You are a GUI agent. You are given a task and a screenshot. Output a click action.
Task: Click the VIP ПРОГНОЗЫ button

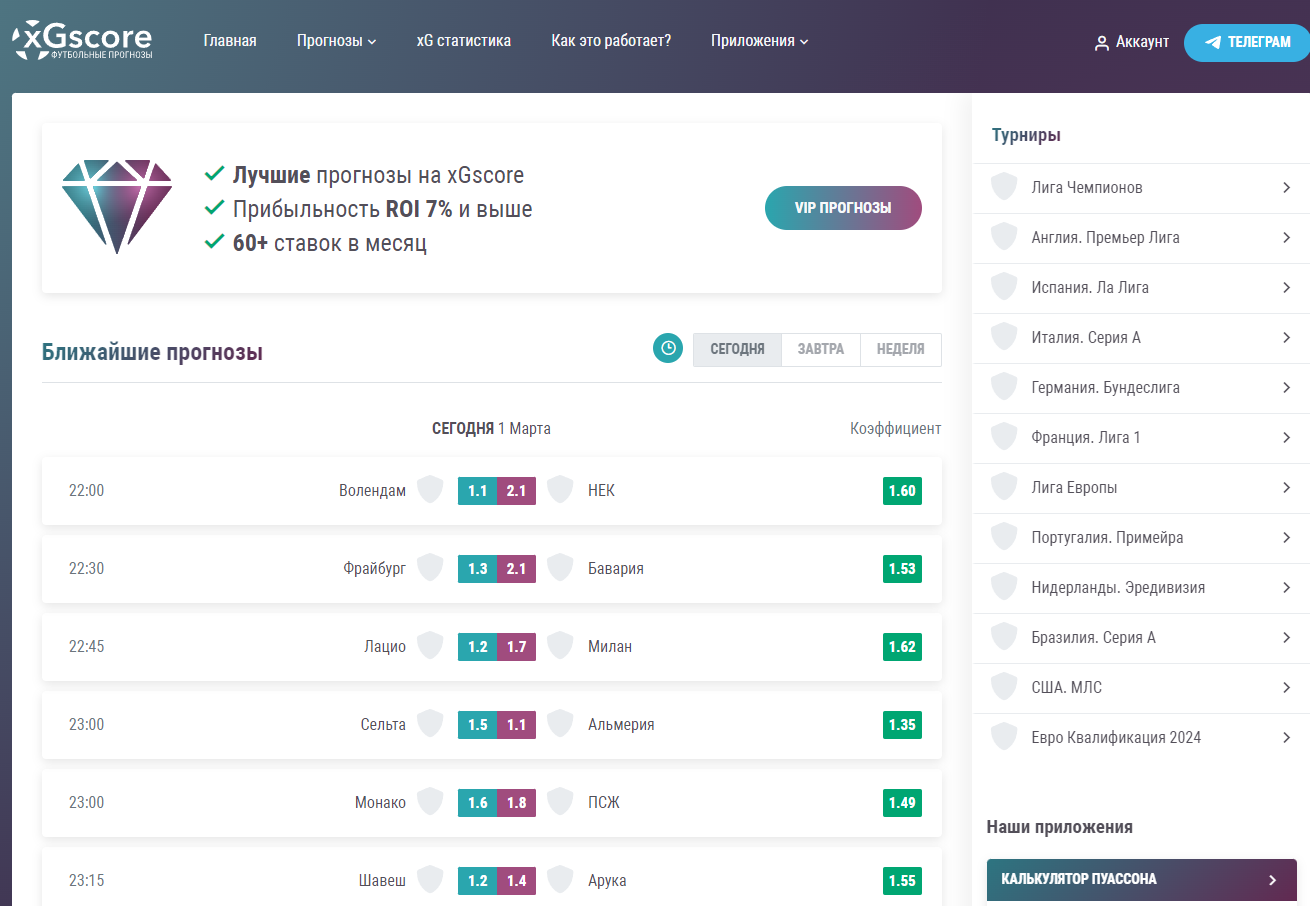point(843,208)
